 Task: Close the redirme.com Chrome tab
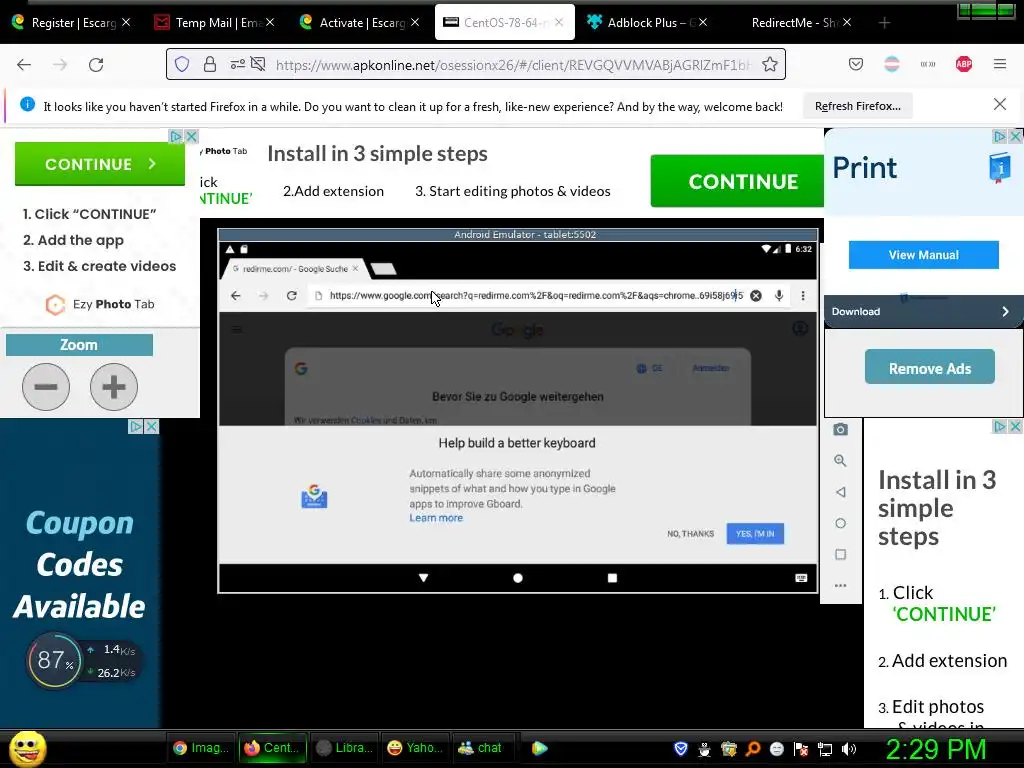tap(355, 268)
